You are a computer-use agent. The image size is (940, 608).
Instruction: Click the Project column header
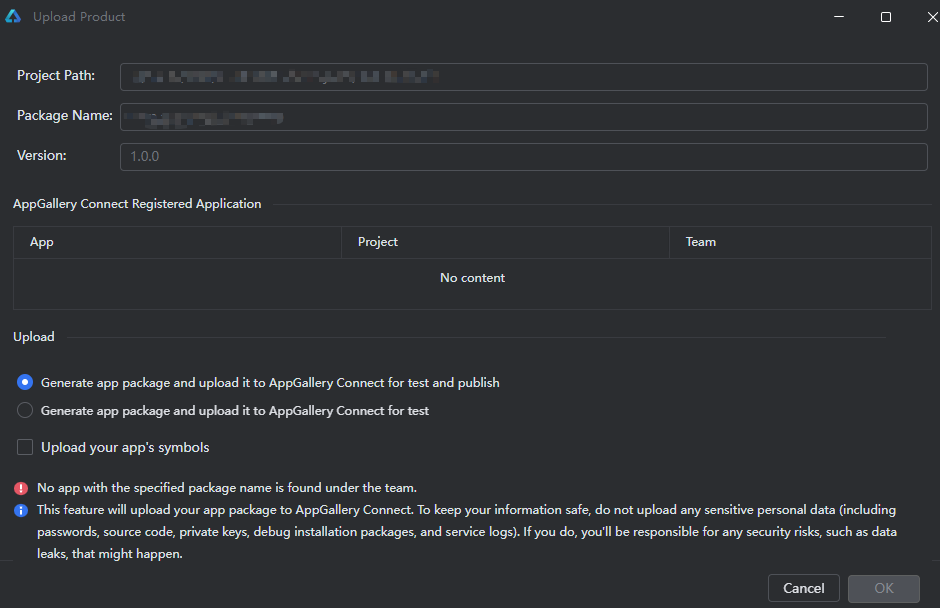tap(378, 242)
